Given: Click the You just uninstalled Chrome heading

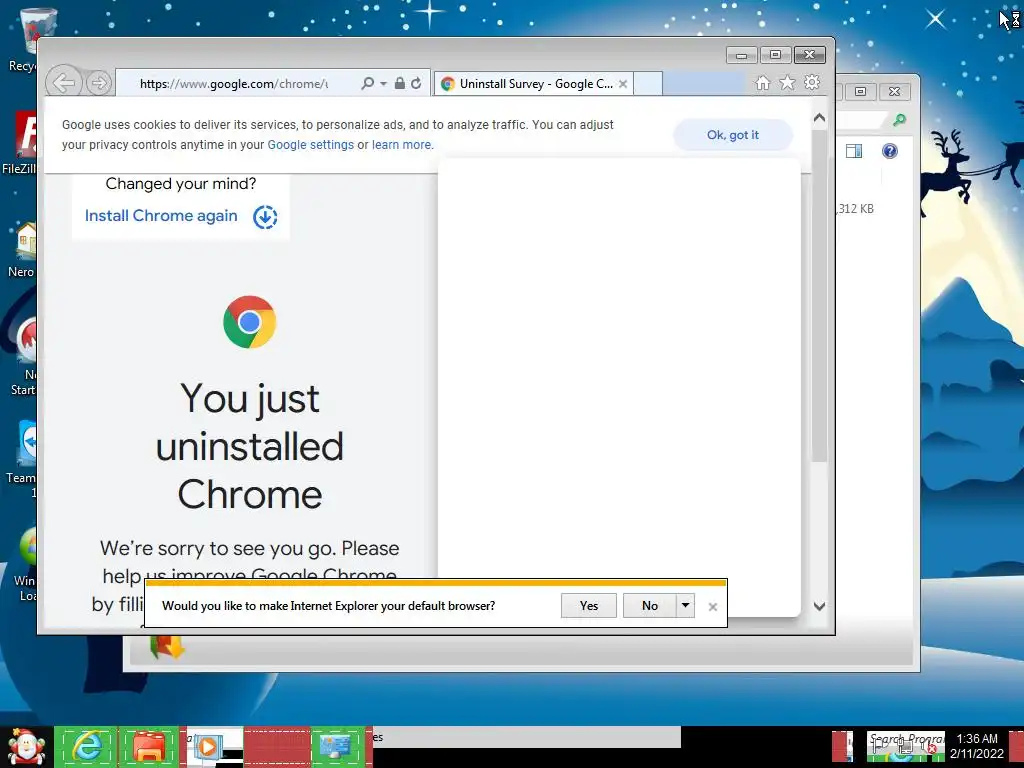Looking at the screenshot, I should coord(249,447).
